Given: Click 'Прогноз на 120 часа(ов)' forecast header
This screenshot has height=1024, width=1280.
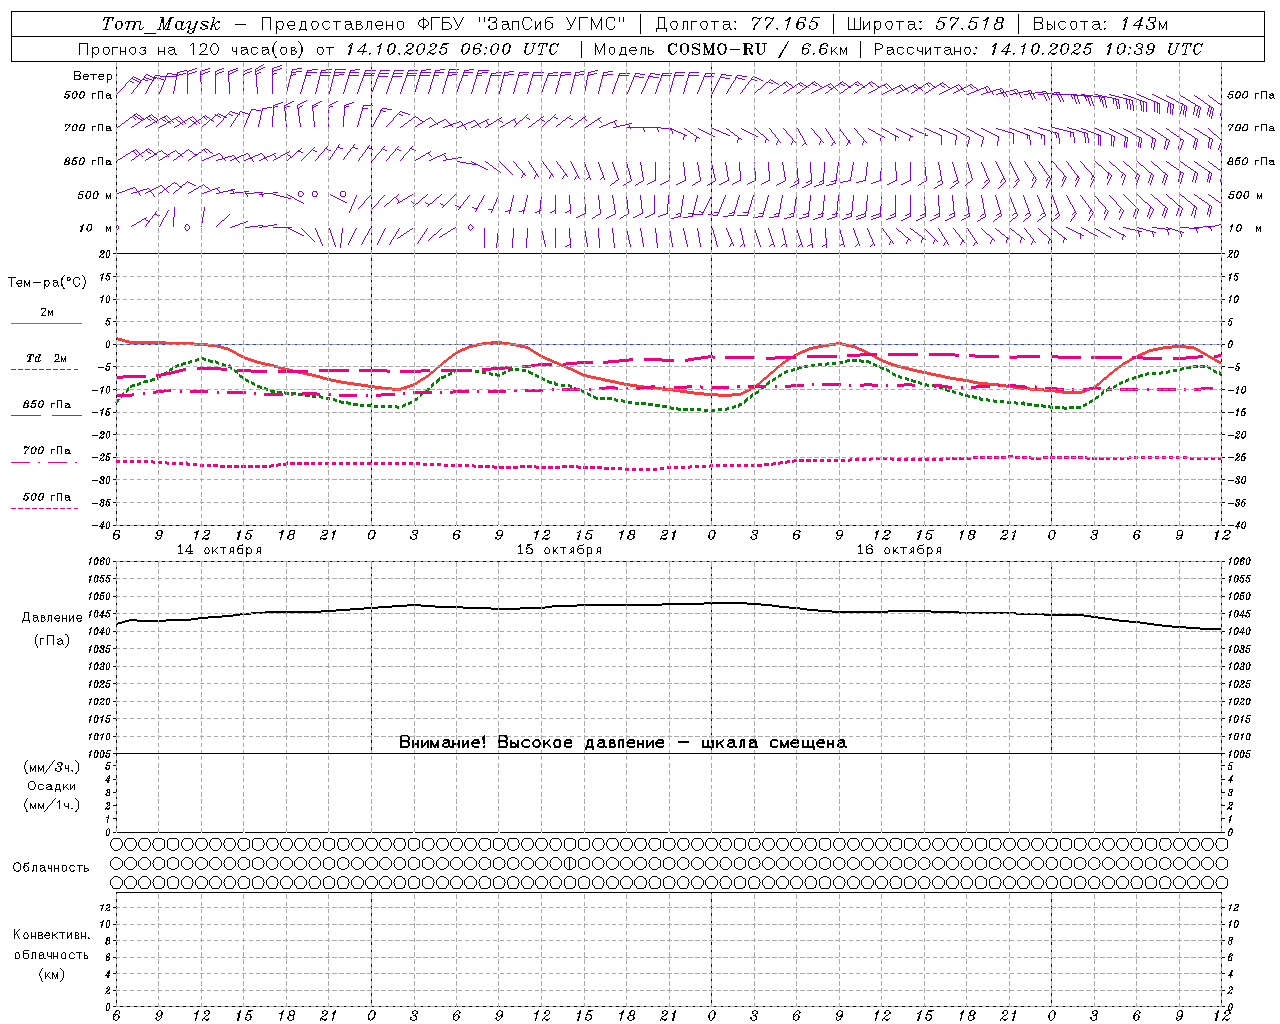Looking at the screenshot, I should click(192, 49).
